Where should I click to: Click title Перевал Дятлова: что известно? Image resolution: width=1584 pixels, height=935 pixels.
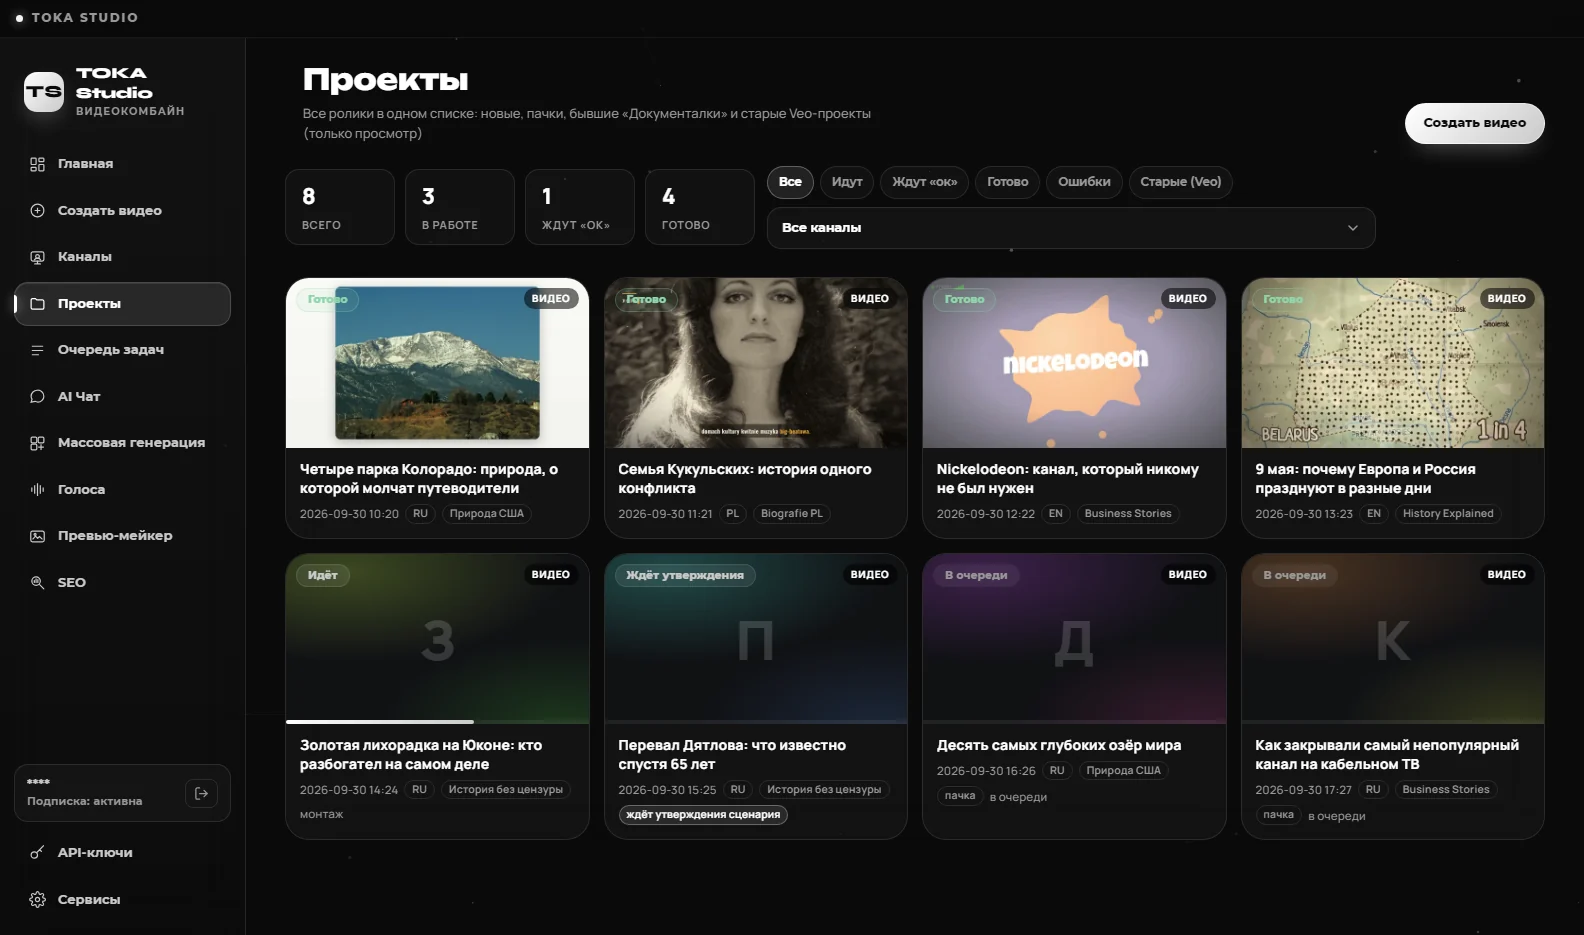coord(732,755)
